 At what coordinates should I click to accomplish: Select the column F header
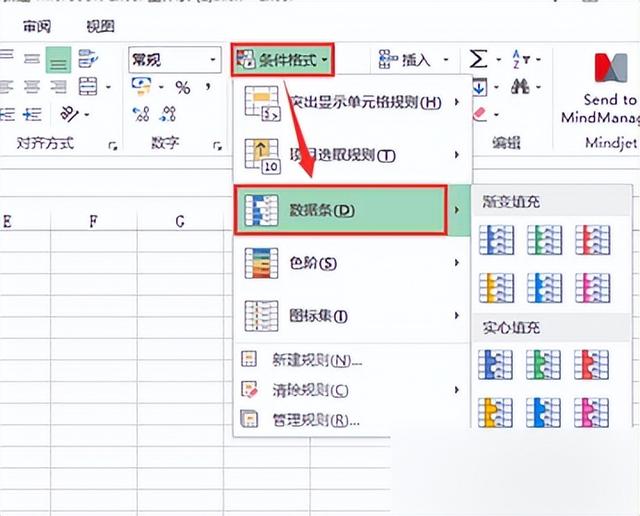[x=93, y=221]
